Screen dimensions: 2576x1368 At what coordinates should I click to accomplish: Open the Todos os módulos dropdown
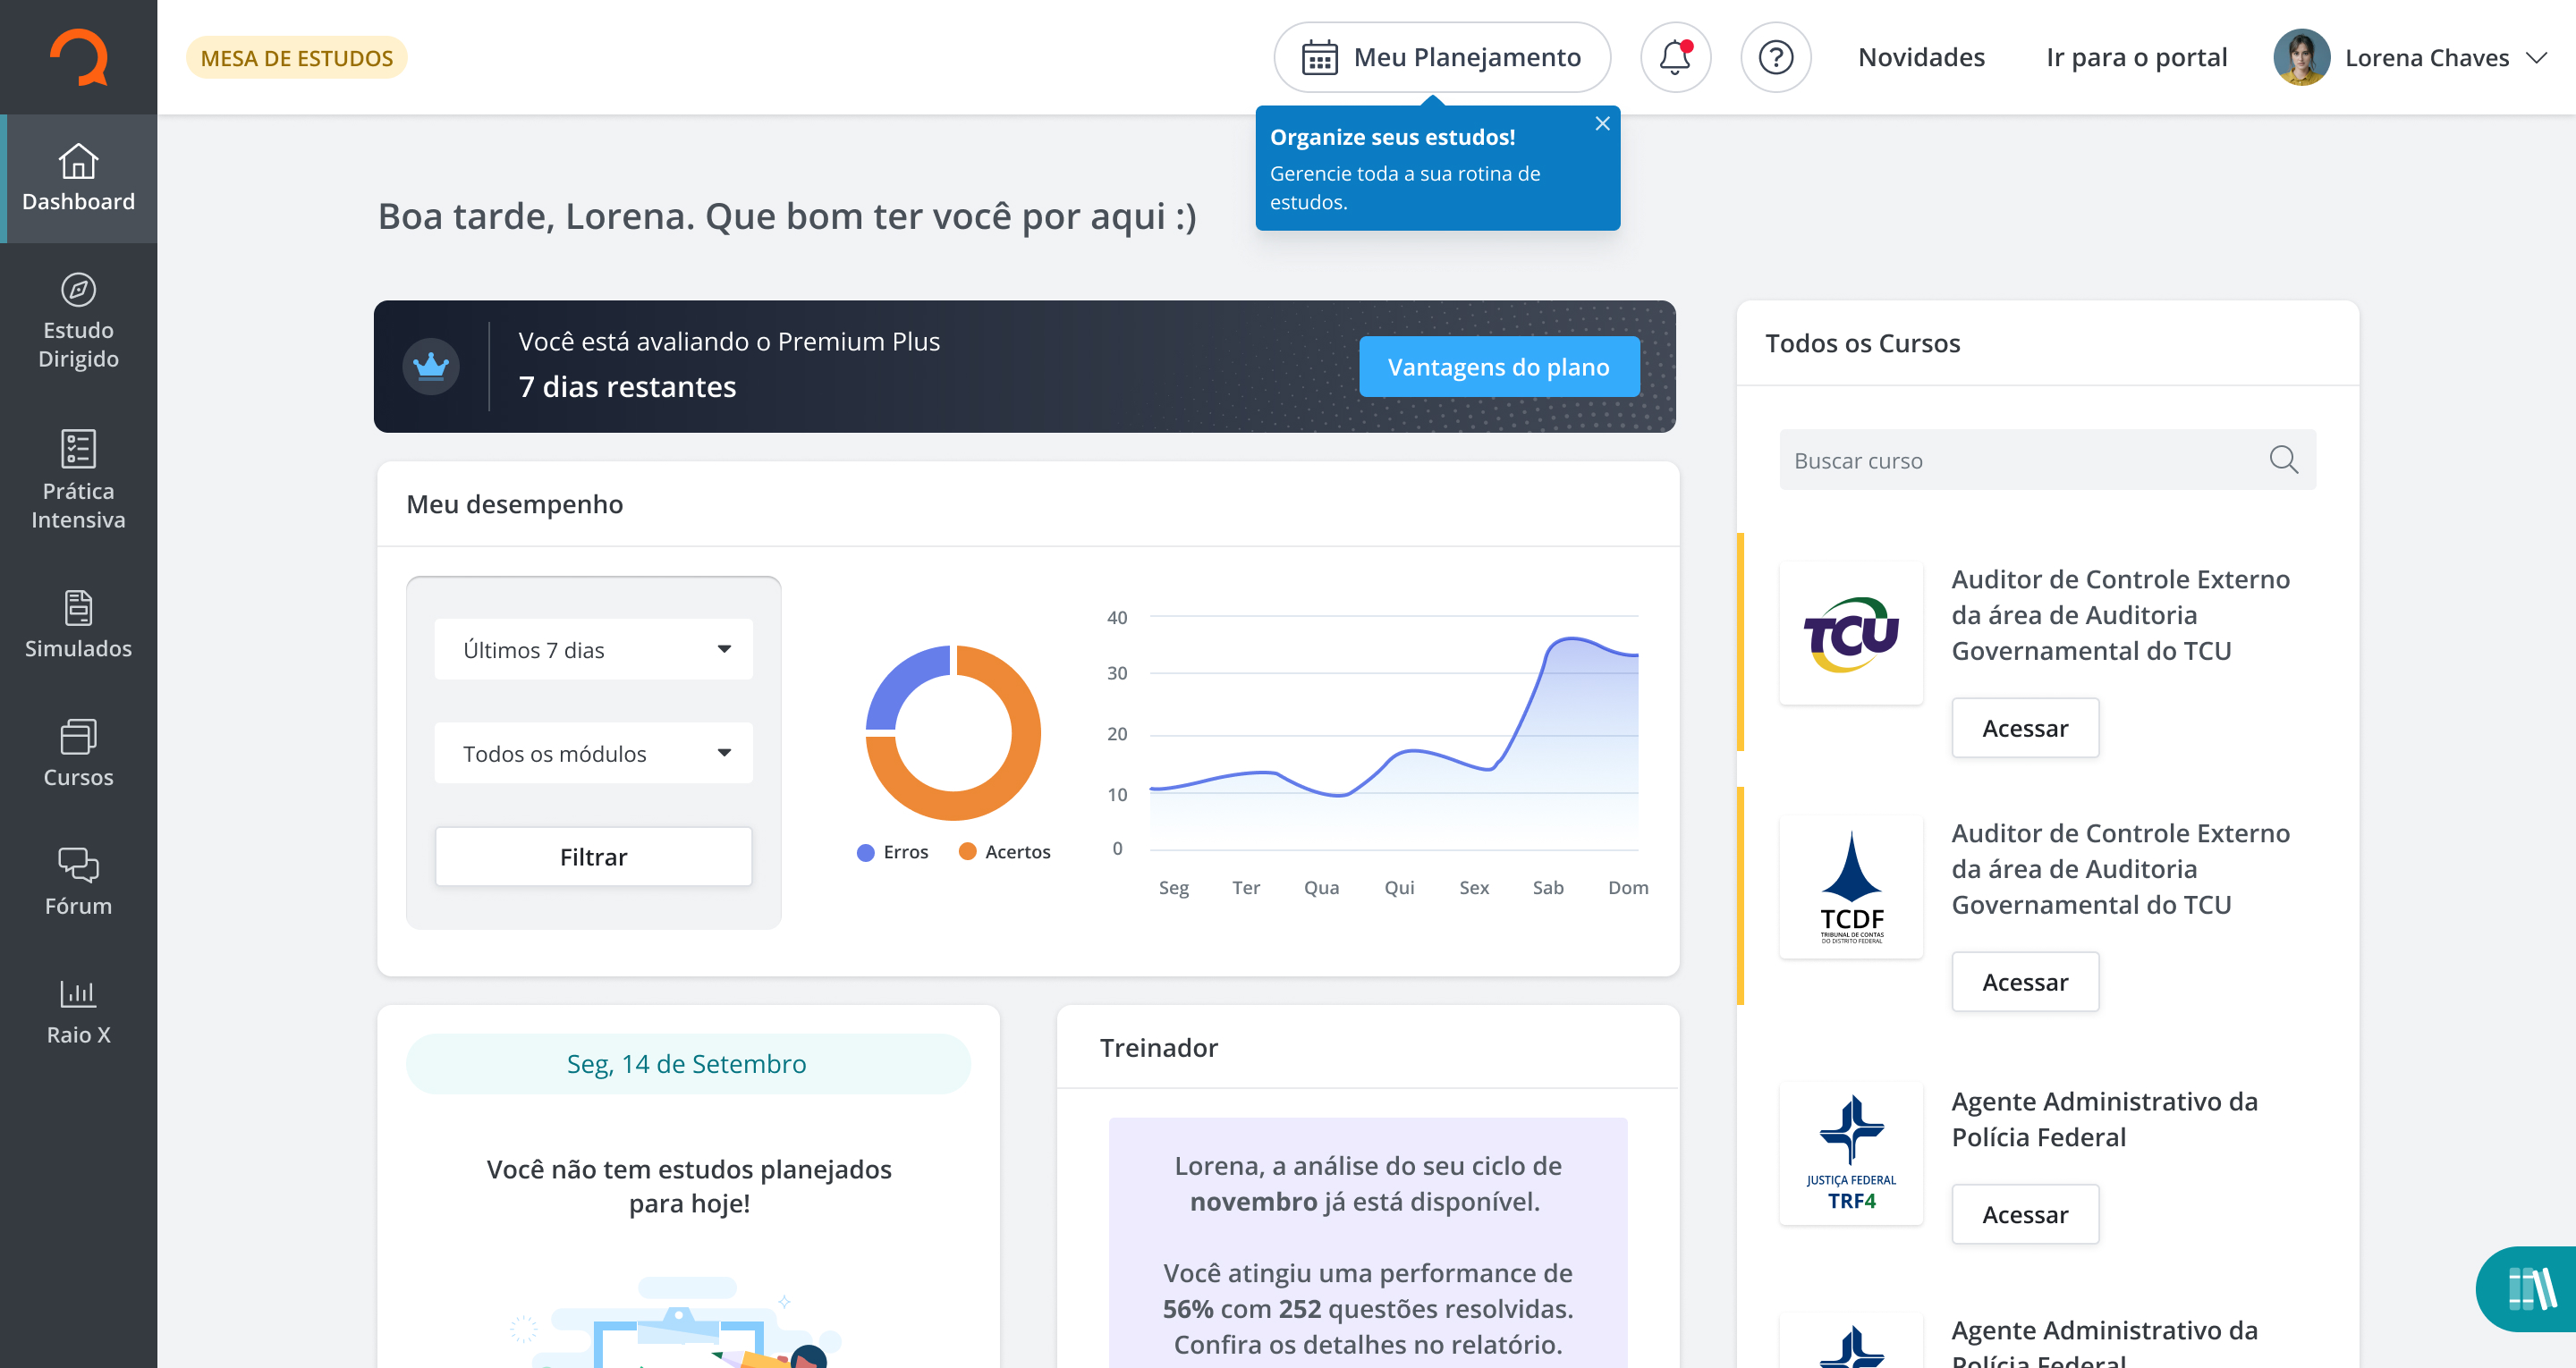click(593, 753)
